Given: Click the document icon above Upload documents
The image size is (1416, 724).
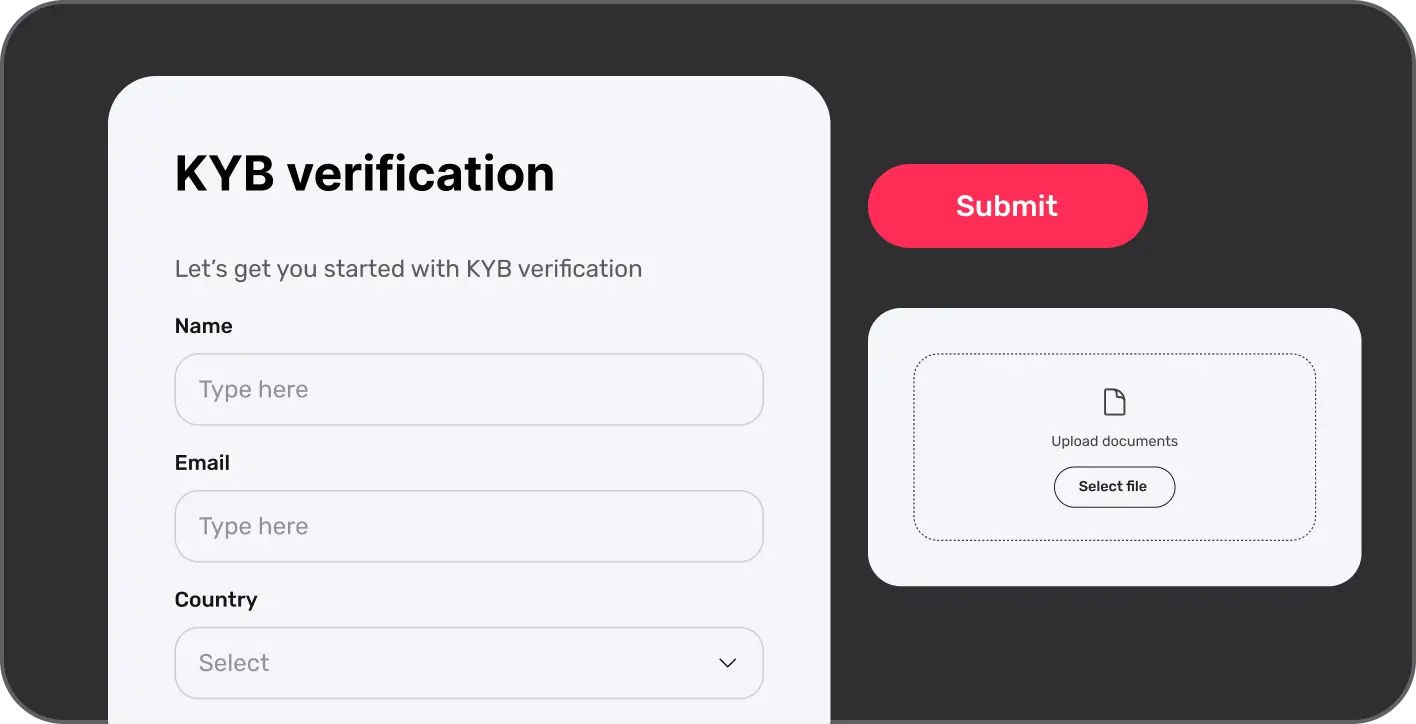Looking at the screenshot, I should pos(1114,402).
